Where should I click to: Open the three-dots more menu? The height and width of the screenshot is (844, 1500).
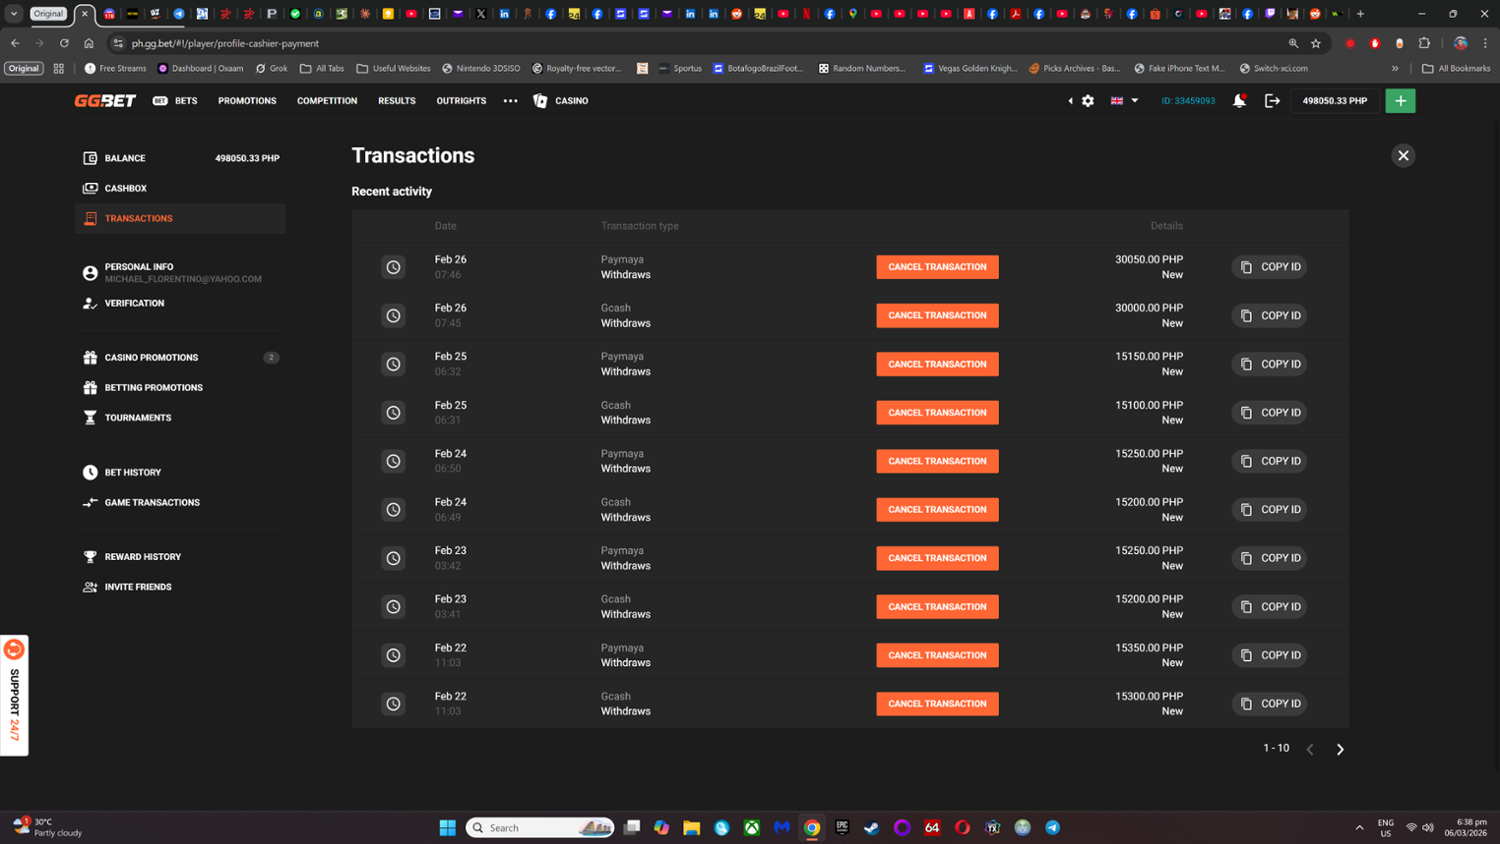point(510,101)
